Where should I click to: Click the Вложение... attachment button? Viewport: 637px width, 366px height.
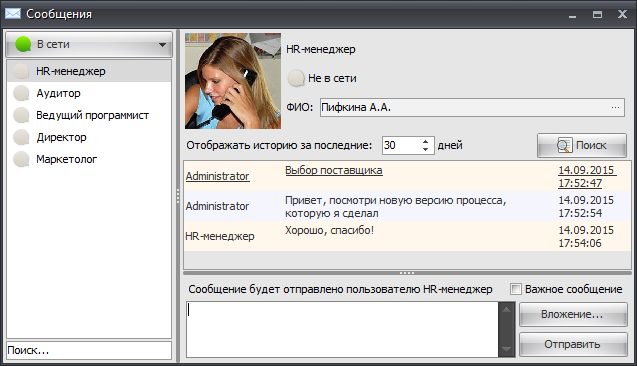point(573,314)
